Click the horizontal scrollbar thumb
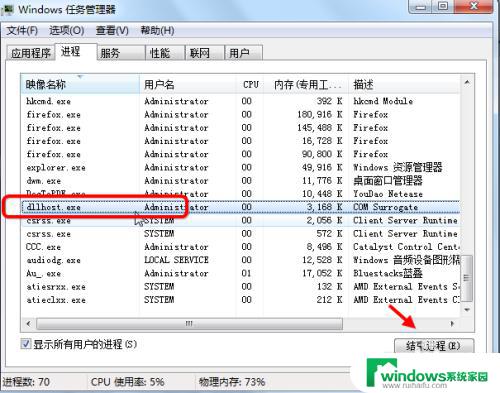500x393 pixels. [x=189, y=324]
